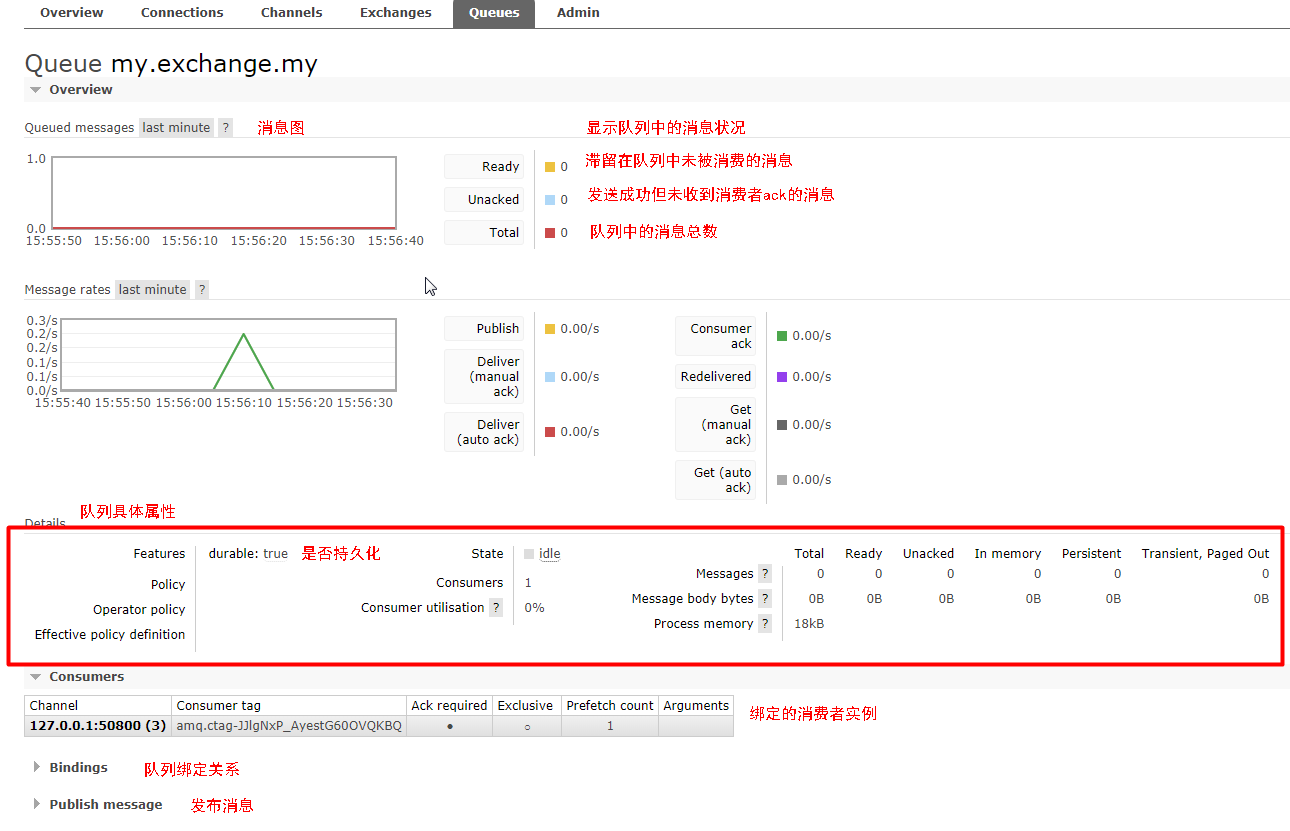This screenshot has height=831, width=1290.
Task: Expand the Publish message section
Action: pyautogui.click(x=104, y=804)
